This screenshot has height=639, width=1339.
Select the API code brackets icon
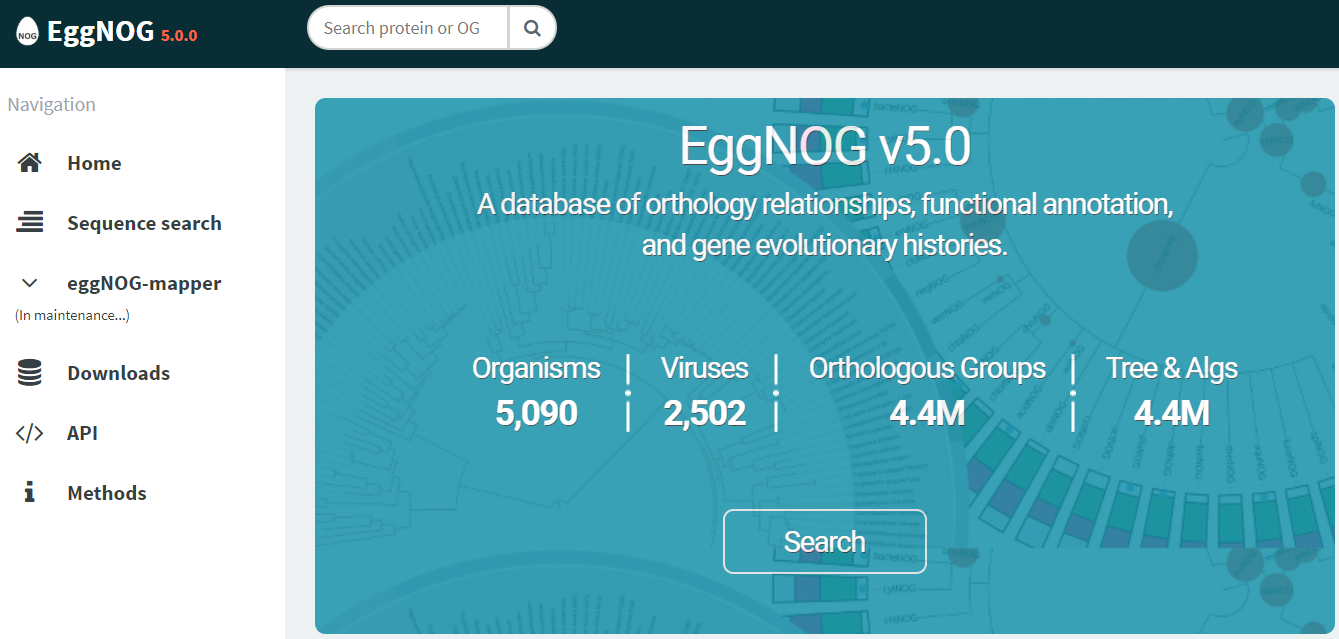(29, 432)
